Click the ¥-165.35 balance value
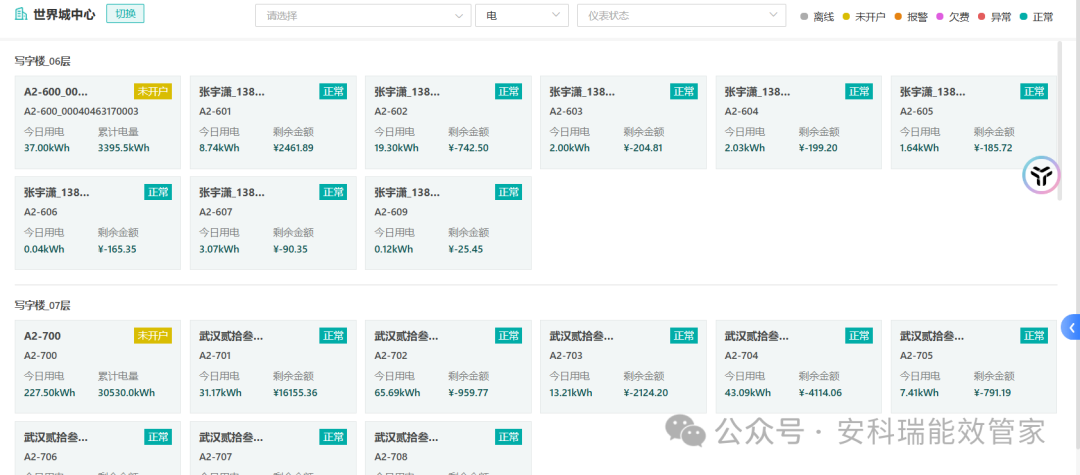 pos(117,249)
